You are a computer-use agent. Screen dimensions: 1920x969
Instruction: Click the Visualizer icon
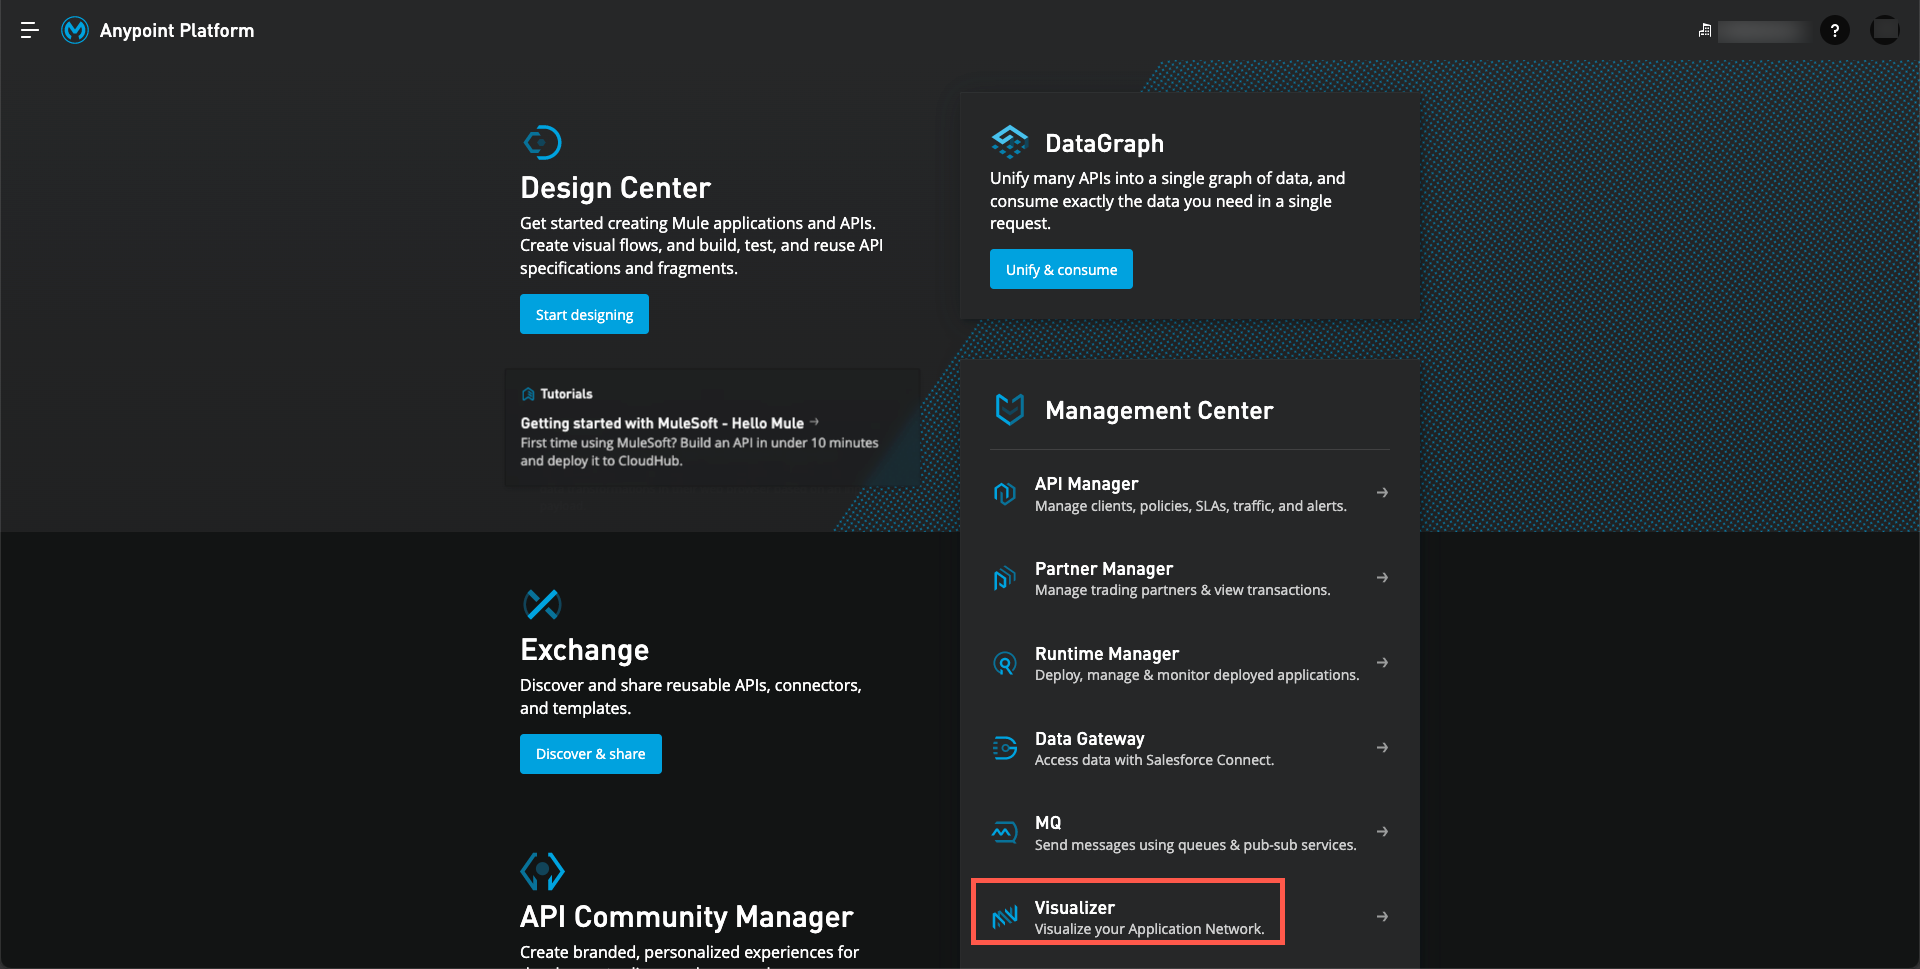(x=1005, y=917)
